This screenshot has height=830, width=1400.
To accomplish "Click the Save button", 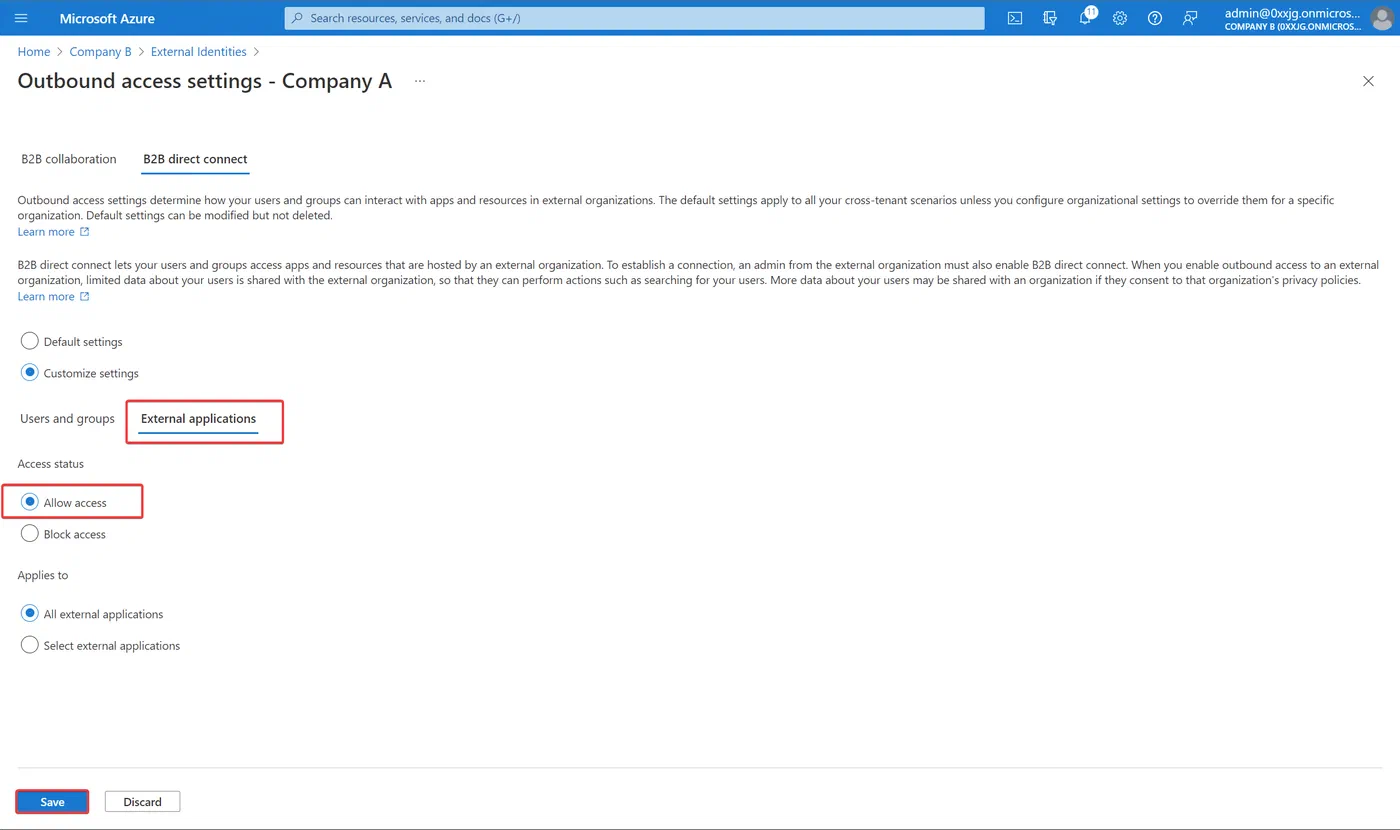I will point(52,802).
